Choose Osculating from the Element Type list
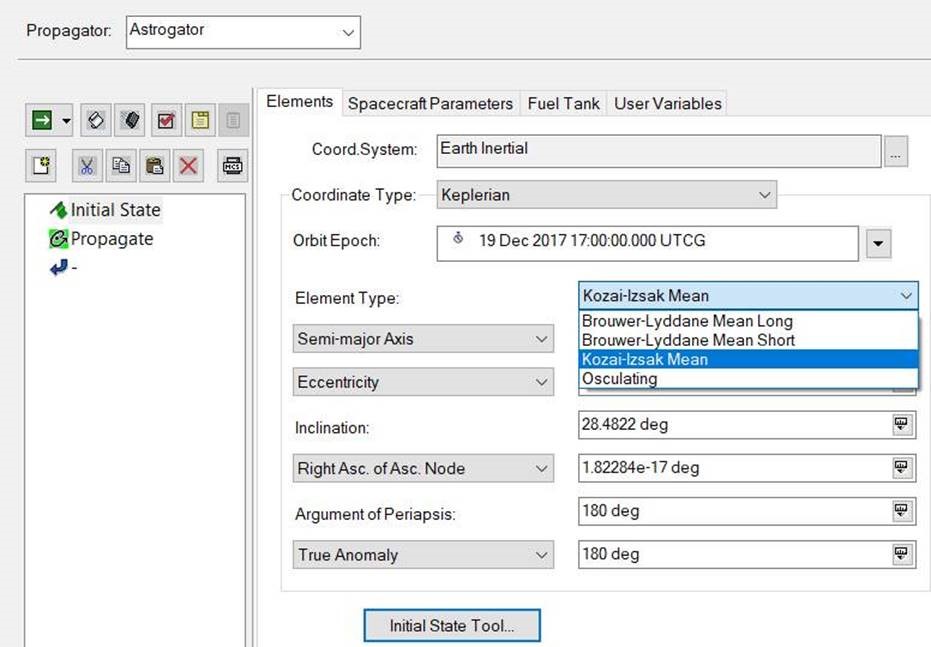Screen dimensions: 931x647 619,379
